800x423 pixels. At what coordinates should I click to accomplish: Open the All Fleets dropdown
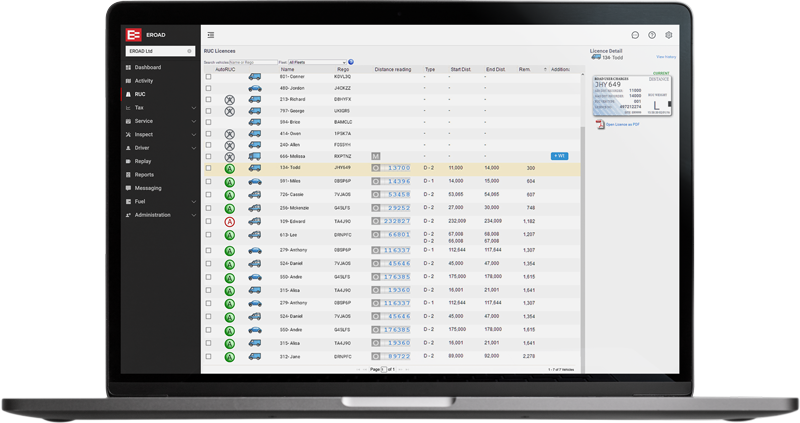point(316,62)
